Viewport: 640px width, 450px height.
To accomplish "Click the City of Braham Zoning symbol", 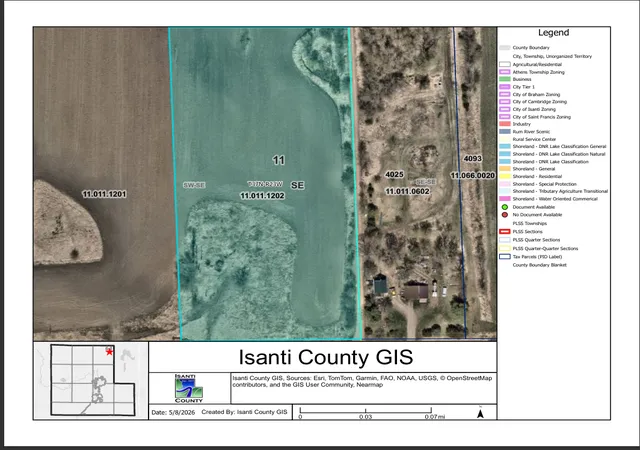I will [505, 94].
